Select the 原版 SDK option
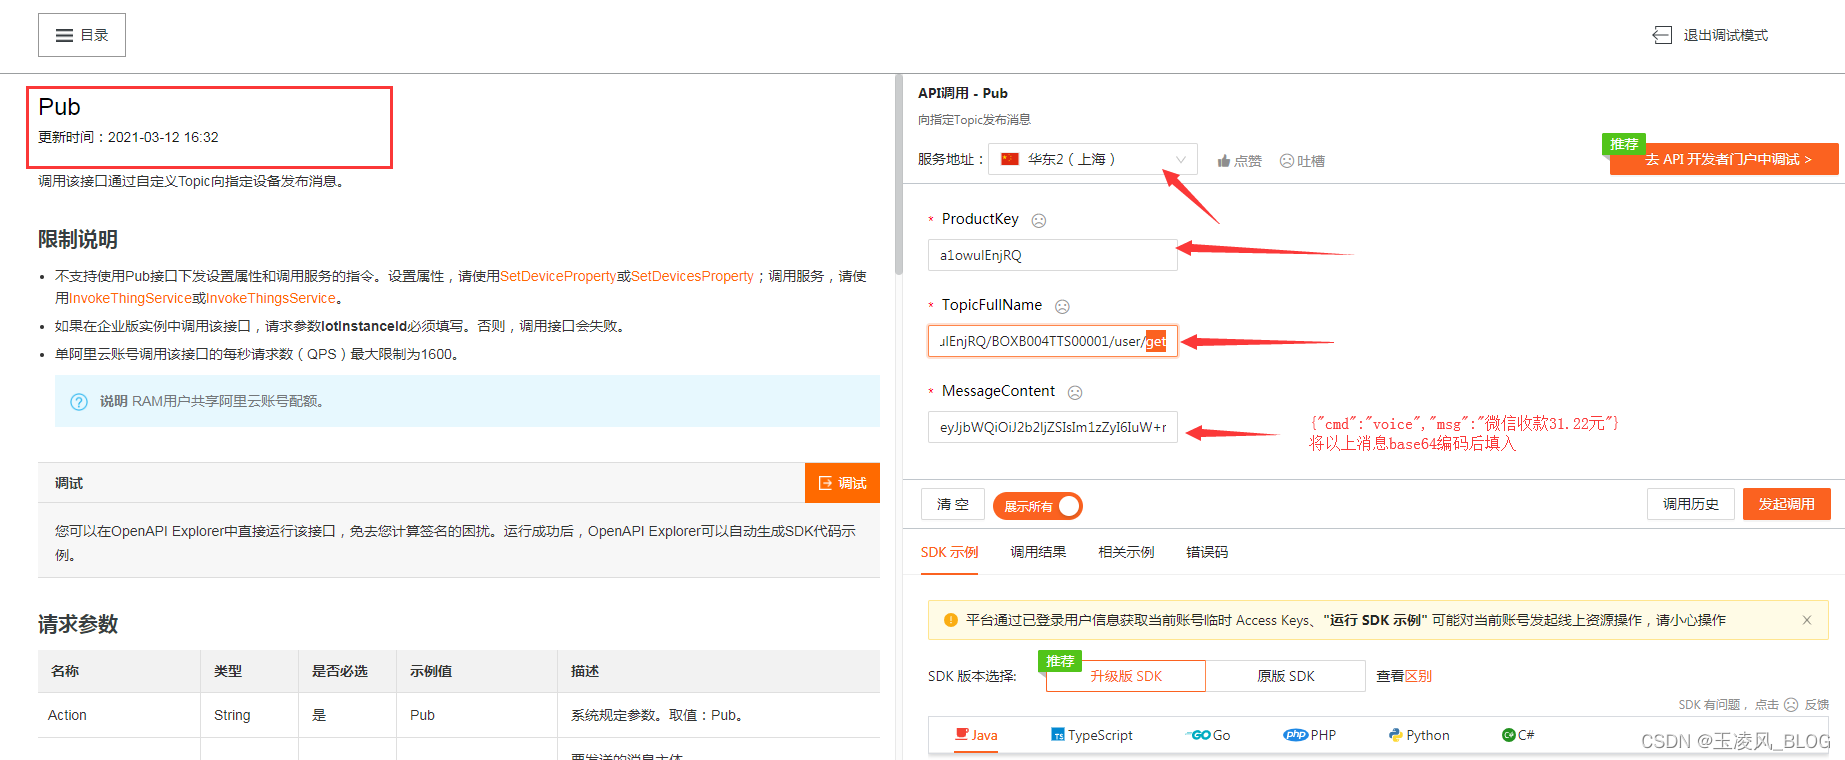Viewport: 1845px width, 760px height. click(x=1286, y=676)
